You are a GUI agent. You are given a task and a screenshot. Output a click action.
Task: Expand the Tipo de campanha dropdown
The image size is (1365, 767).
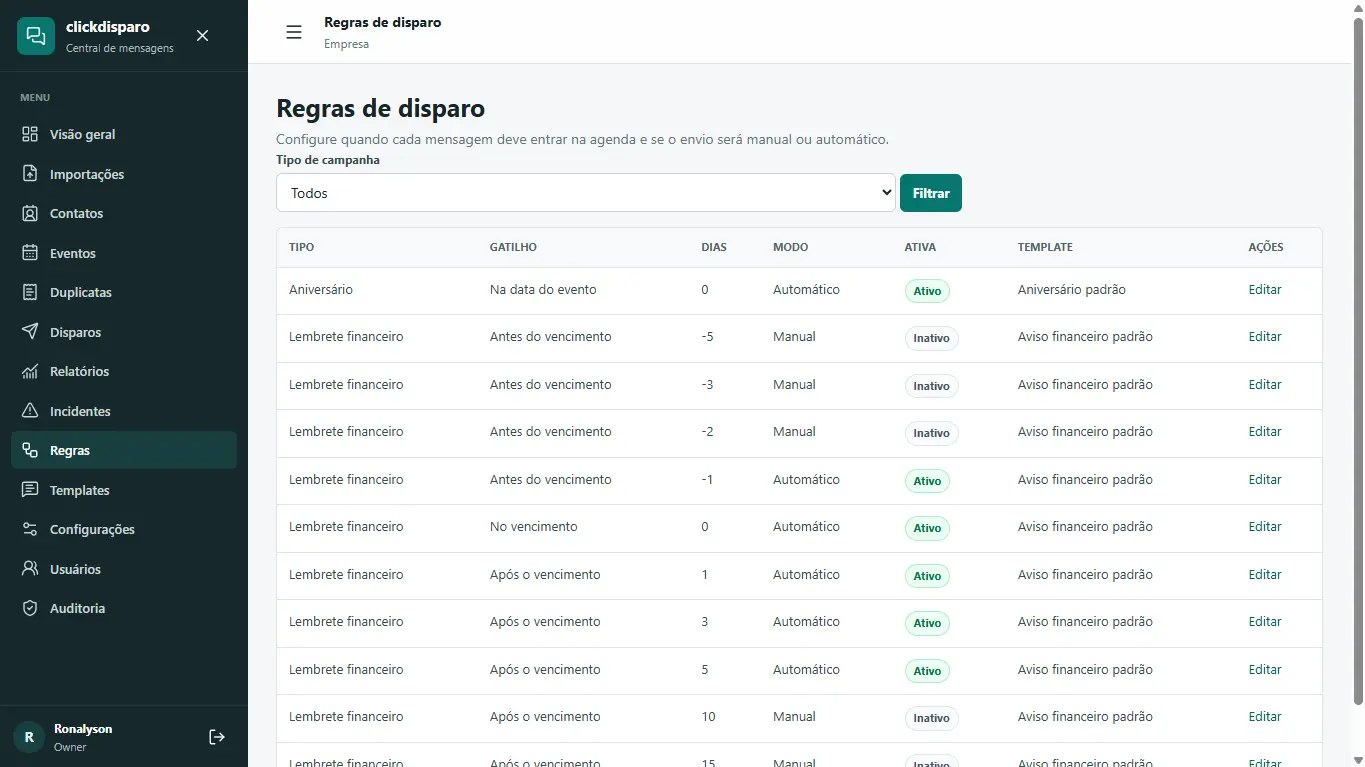click(x=586, y=193)
